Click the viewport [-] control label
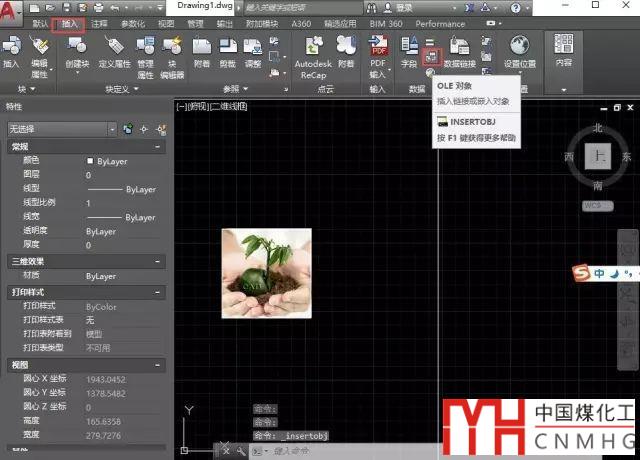The height and width of the screenshot is (460, 640). click(180, 105)
